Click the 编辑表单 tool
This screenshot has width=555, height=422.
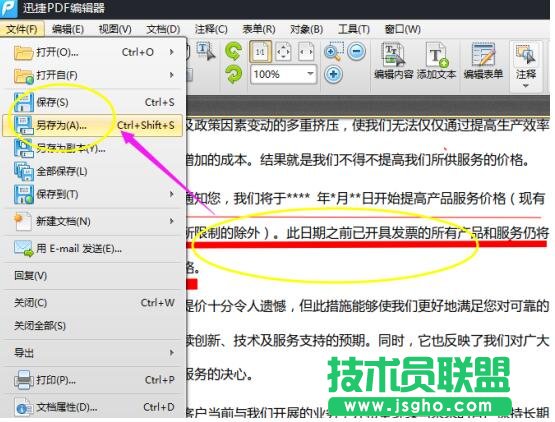tap(483, 61)
